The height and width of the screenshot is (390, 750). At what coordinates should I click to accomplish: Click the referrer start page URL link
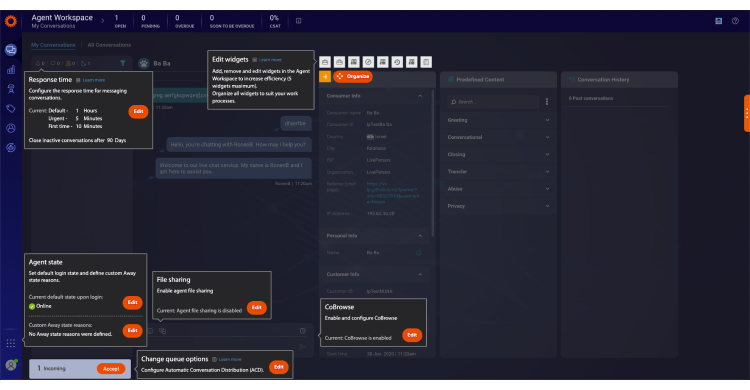pyautogui.click(x=393, y=193)
